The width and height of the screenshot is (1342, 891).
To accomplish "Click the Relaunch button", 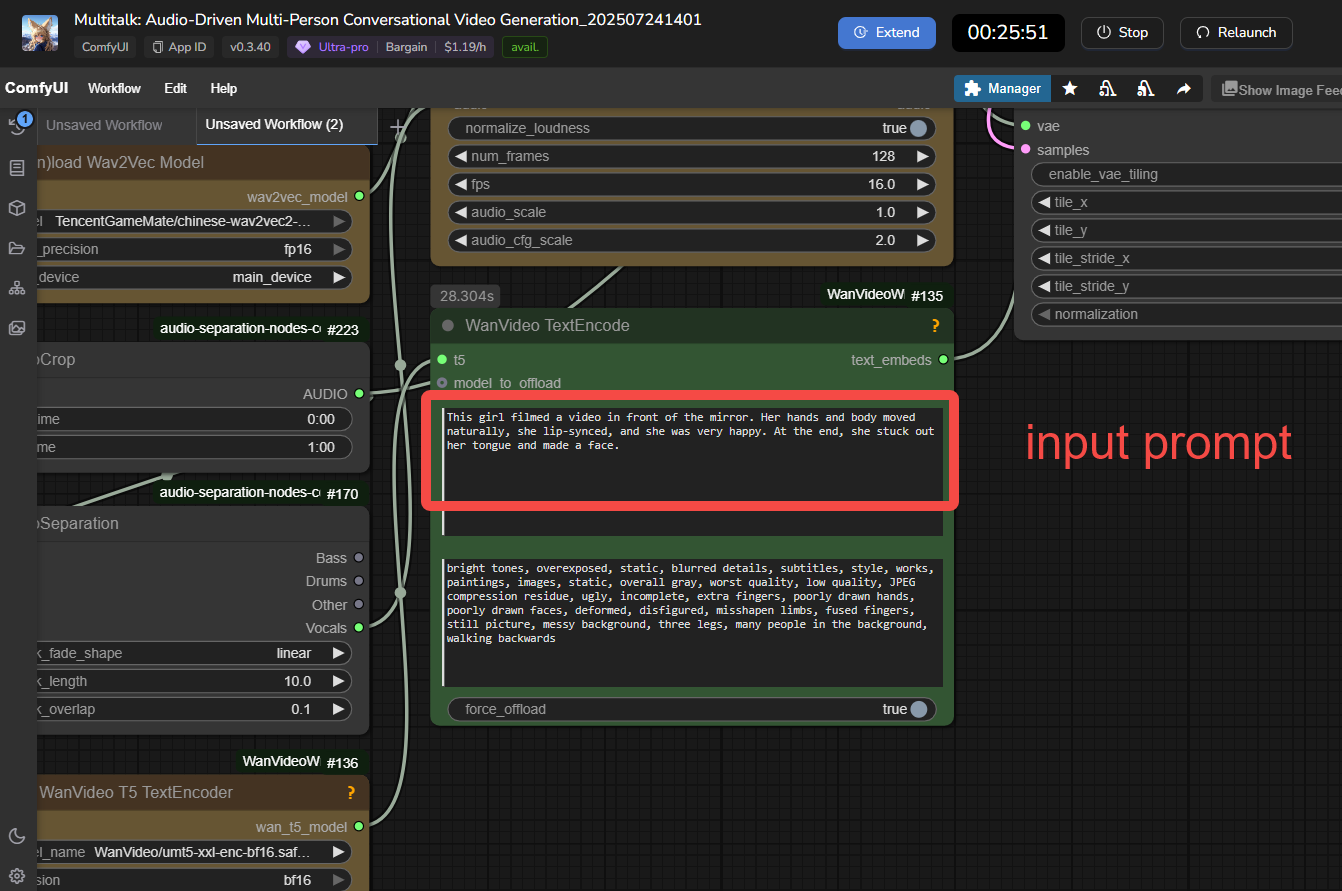I will pos(1236,32).
